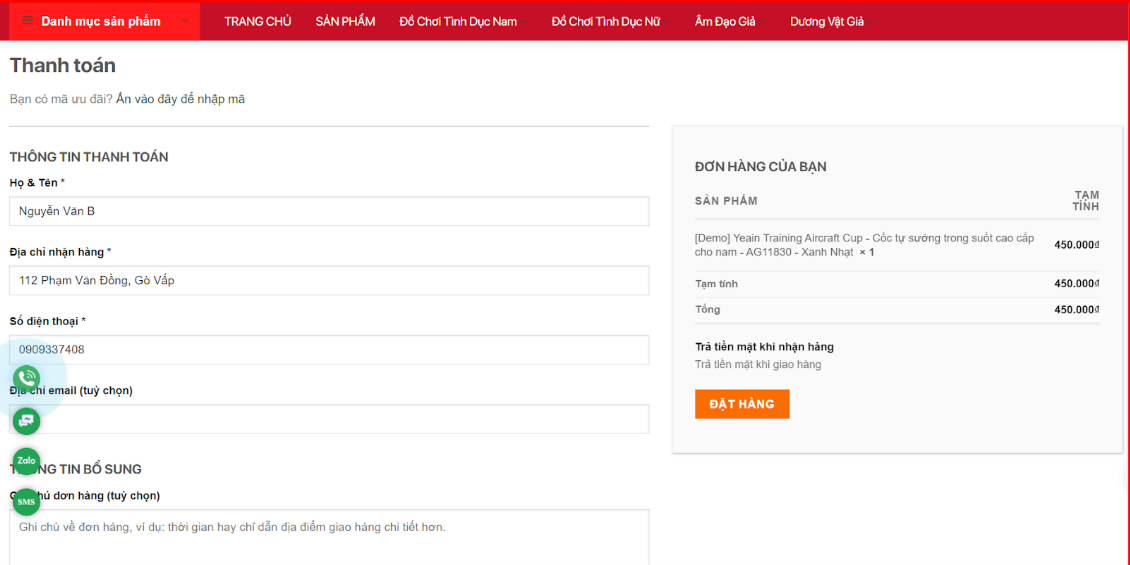Click the Ghi chú đơn hàng textarea
Image resolution: width=1130 pixels, height=565 pixels.
[329, 537]
